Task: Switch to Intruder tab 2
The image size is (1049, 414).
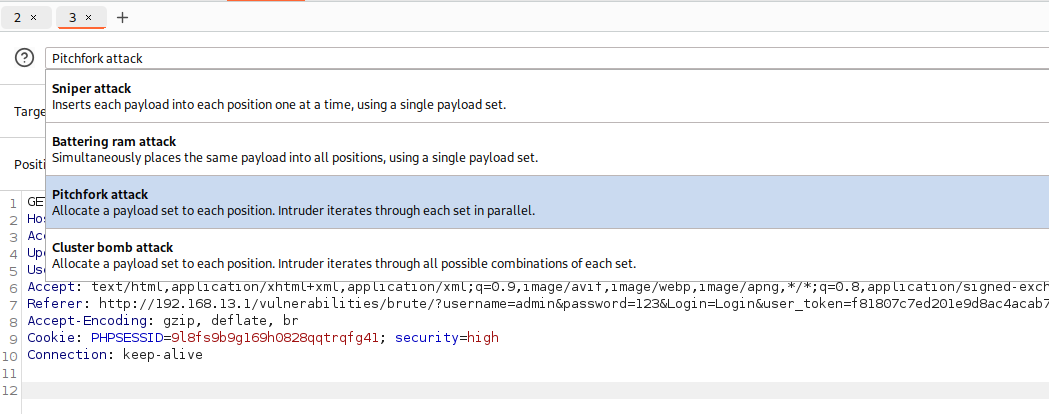Action: 18,18
